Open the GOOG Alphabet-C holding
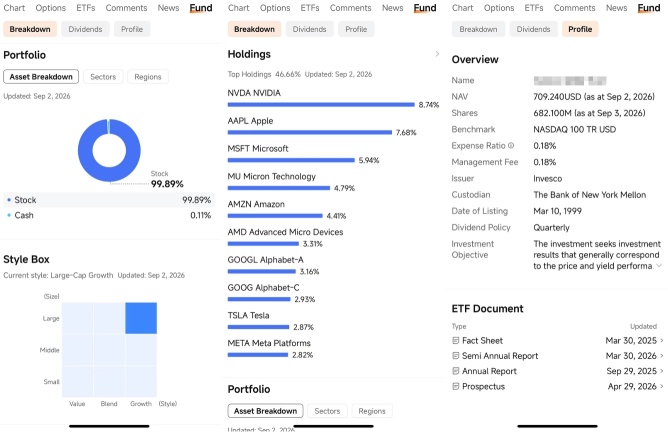The image size is (668, 435). point(263,288)
